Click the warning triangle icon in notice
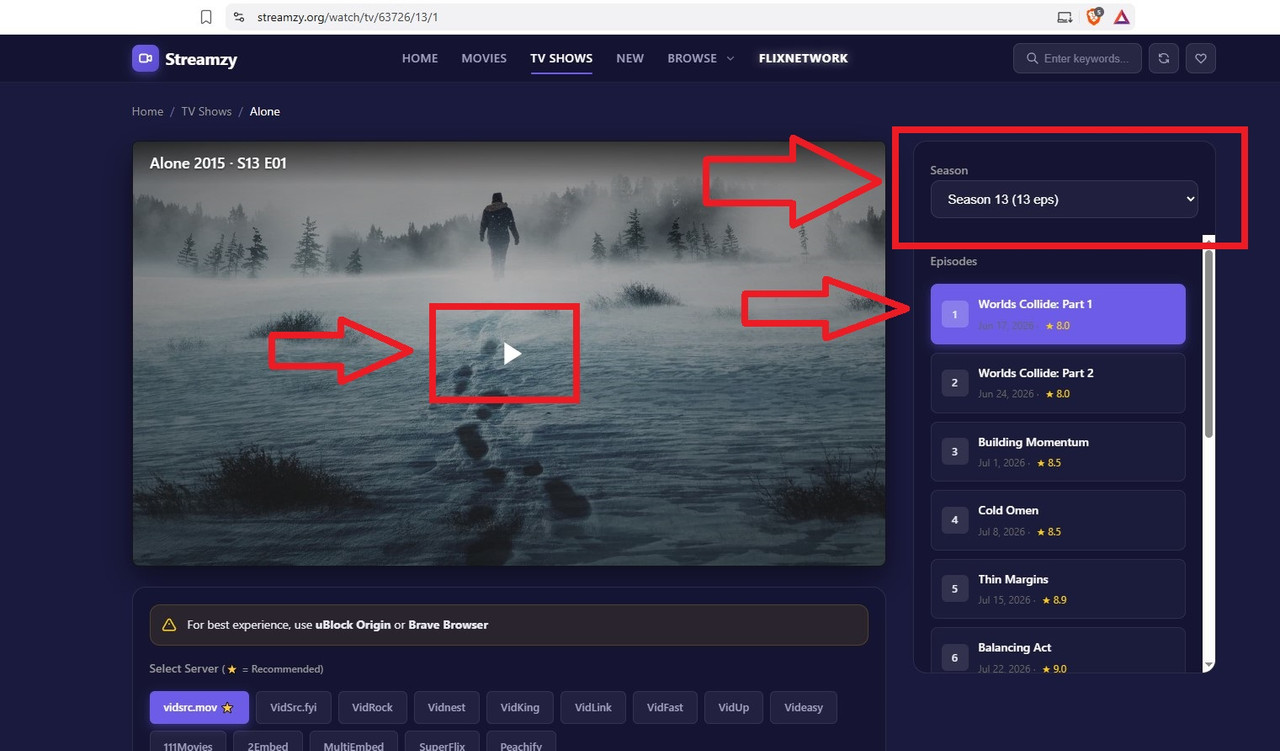Viewport: 1280px width, 751px height. pyautogui.click(x=169, y=625)
